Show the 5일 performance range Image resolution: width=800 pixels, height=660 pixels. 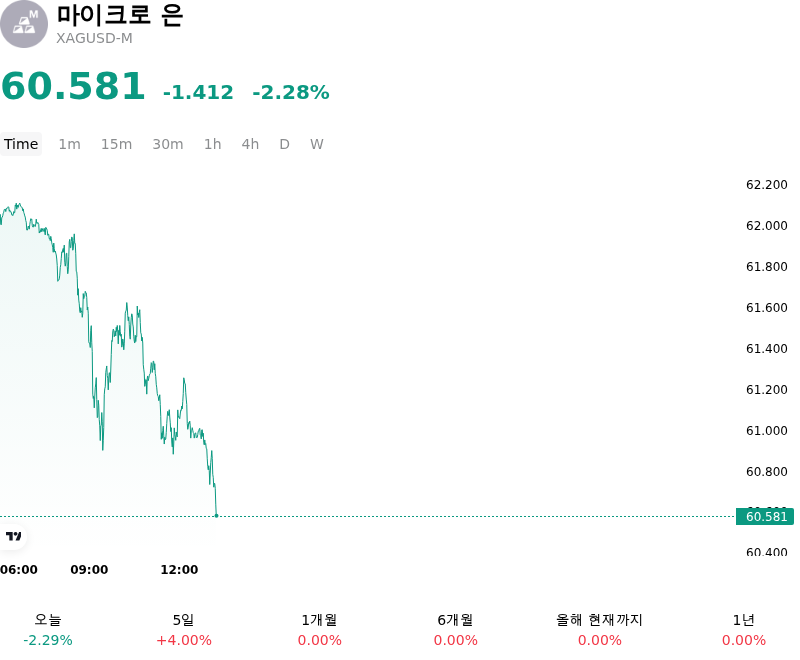point(184,630)
